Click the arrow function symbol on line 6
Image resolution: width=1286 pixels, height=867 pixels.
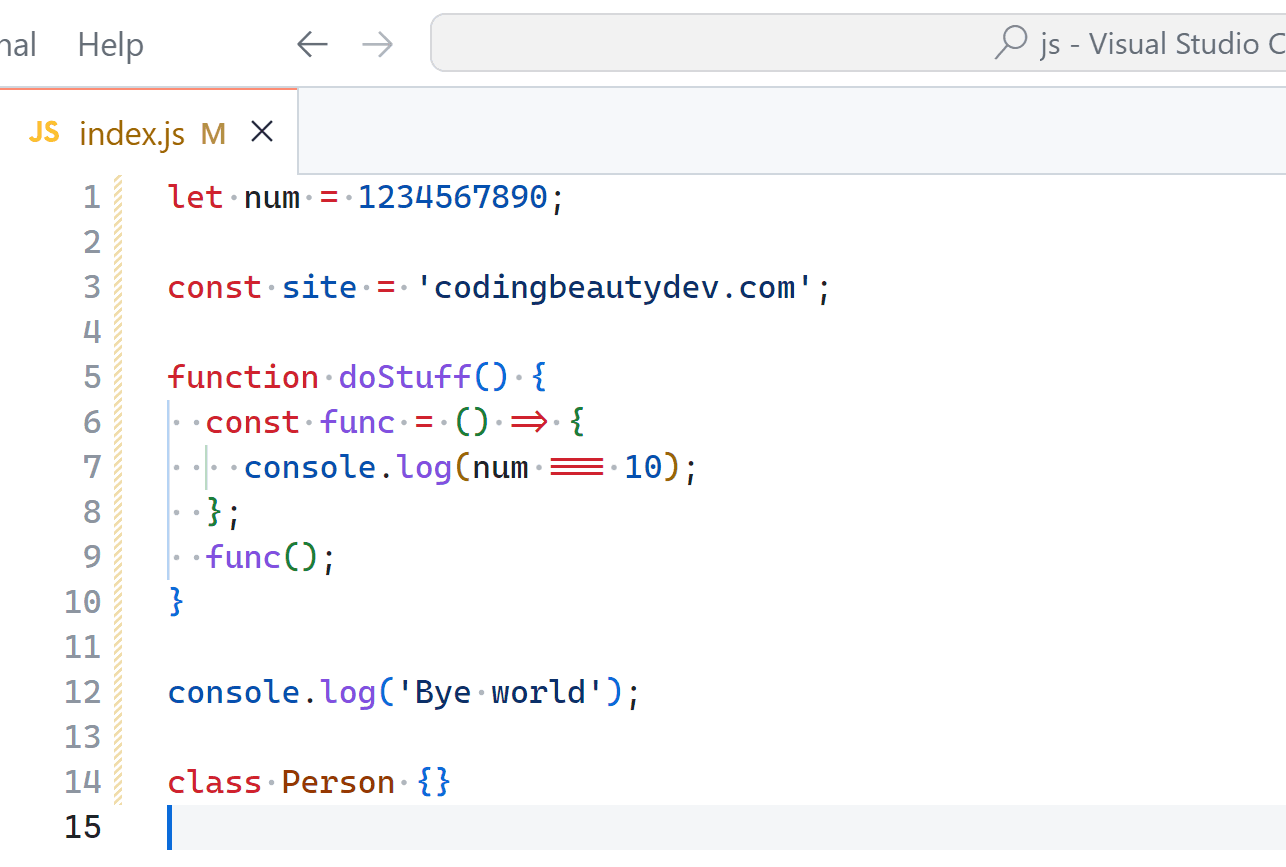coord(530,423)
